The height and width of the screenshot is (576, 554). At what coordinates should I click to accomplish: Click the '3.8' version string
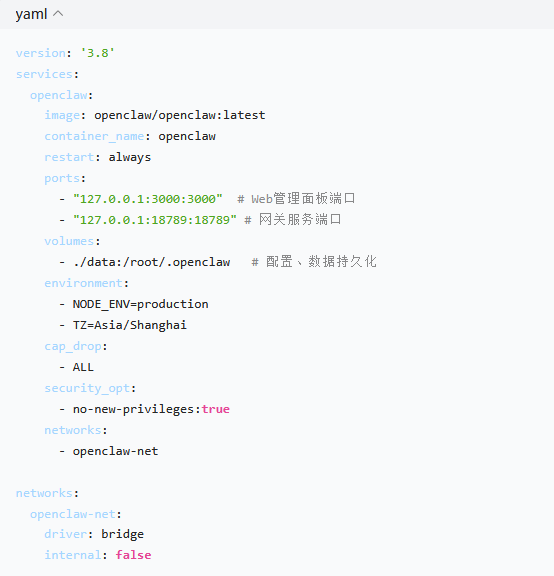[97, 53]
